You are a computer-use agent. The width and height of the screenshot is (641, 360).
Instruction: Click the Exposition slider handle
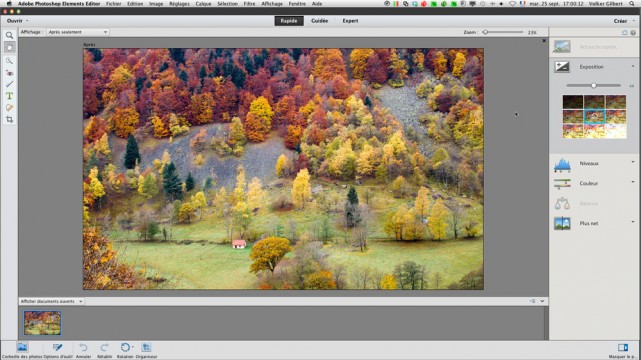(594, 85)
